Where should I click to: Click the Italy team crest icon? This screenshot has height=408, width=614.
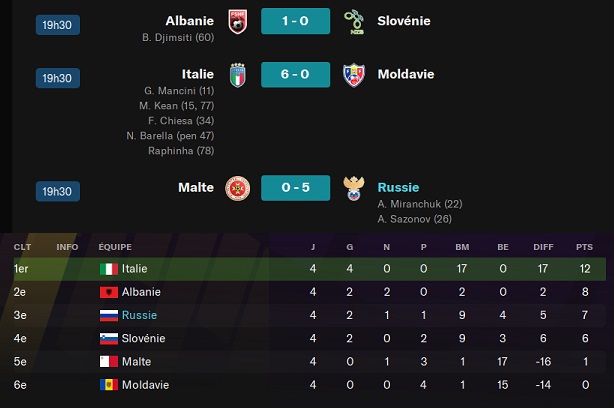click(237, 75)
